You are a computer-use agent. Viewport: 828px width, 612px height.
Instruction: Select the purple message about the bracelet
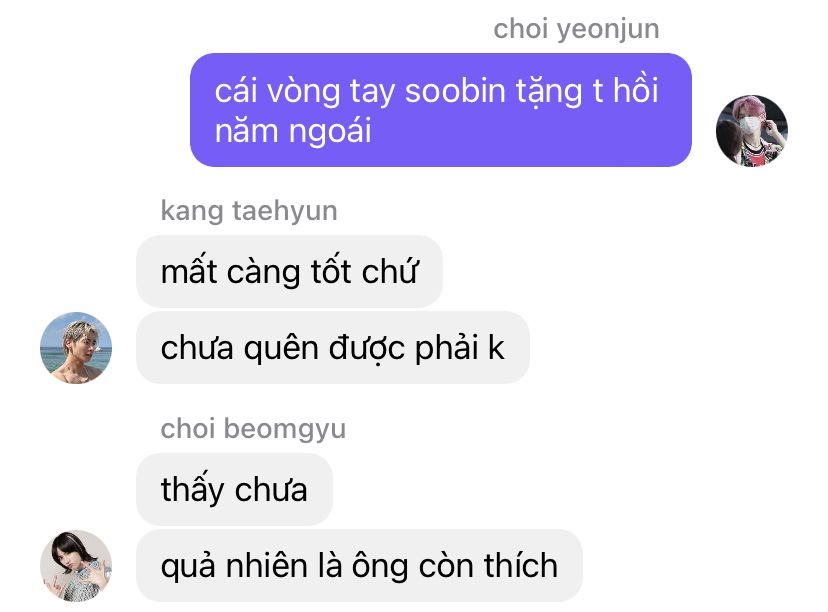coord(441,110)
